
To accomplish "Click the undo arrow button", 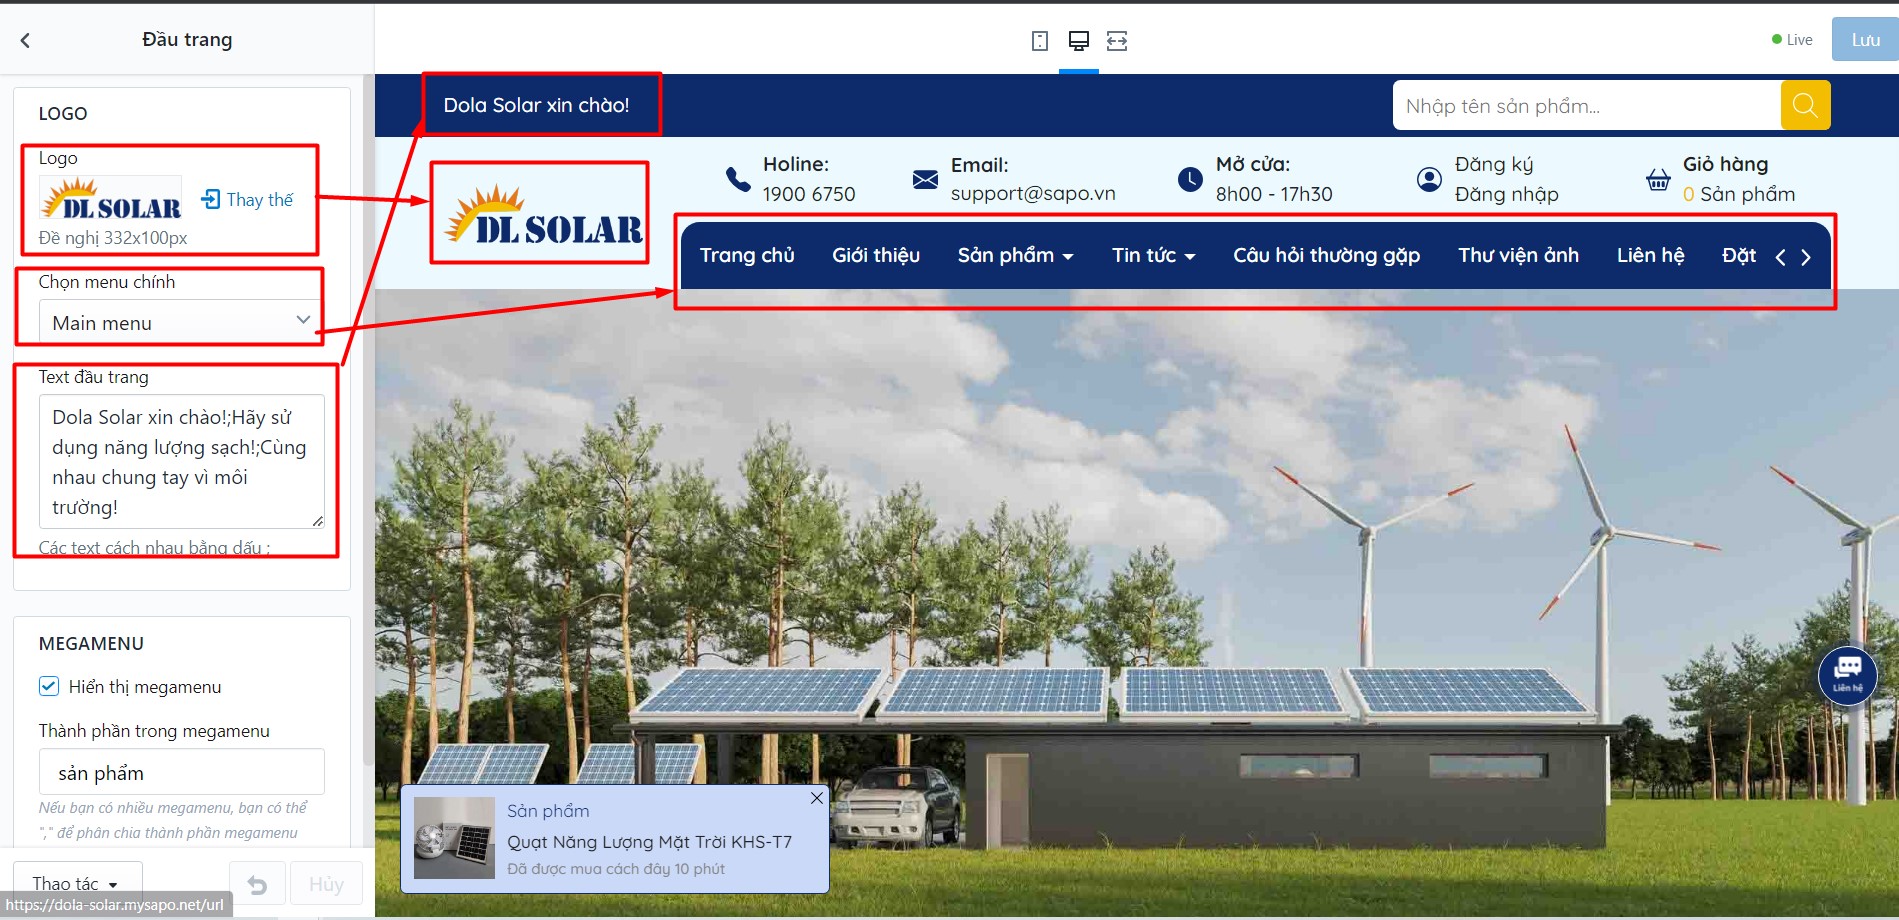I will [257, 884].
